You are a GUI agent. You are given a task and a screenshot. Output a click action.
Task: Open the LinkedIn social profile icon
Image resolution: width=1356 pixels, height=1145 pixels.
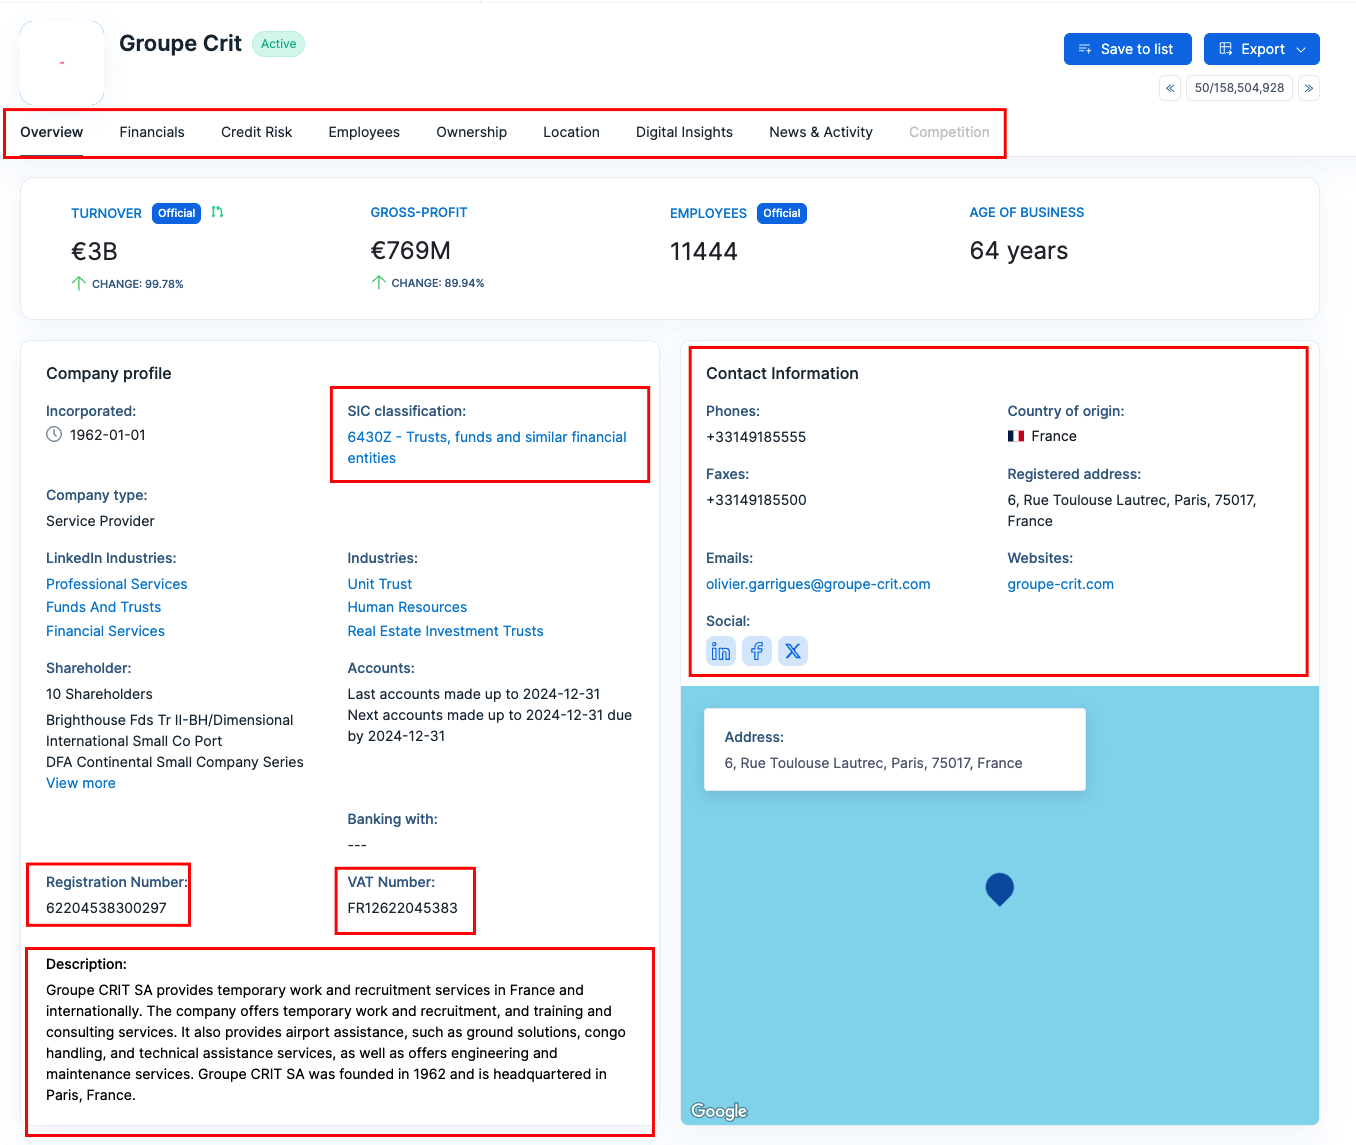(721, 651)
